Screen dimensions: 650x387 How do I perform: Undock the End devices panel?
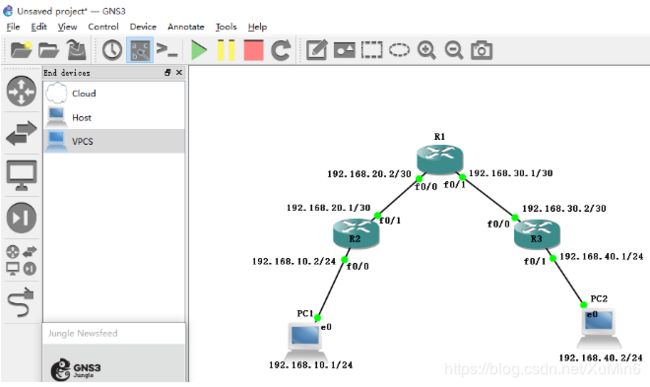pos(167,73)
